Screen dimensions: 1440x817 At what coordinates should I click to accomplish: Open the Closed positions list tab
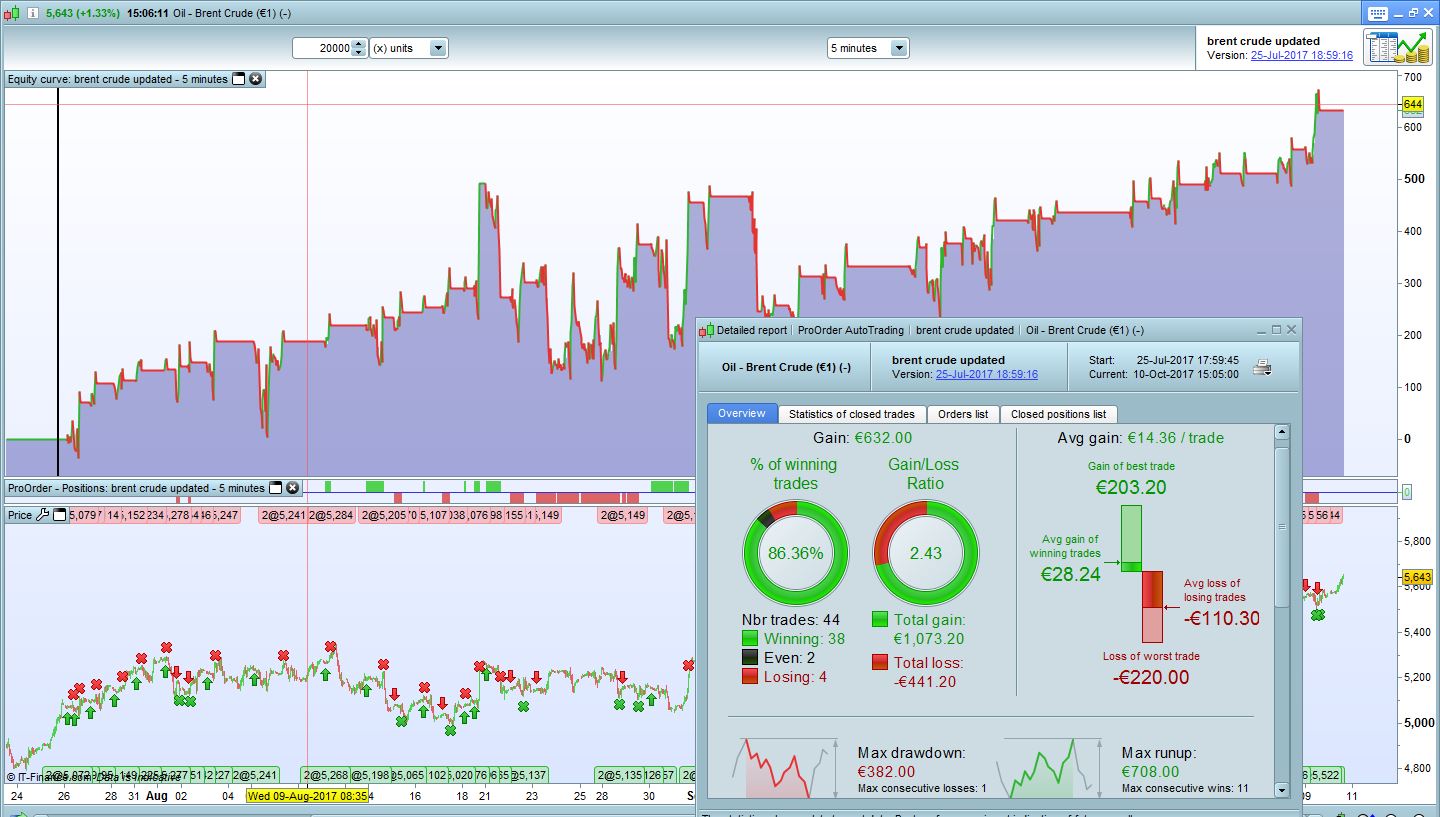pyautogui.click(x=1058, y=414)
